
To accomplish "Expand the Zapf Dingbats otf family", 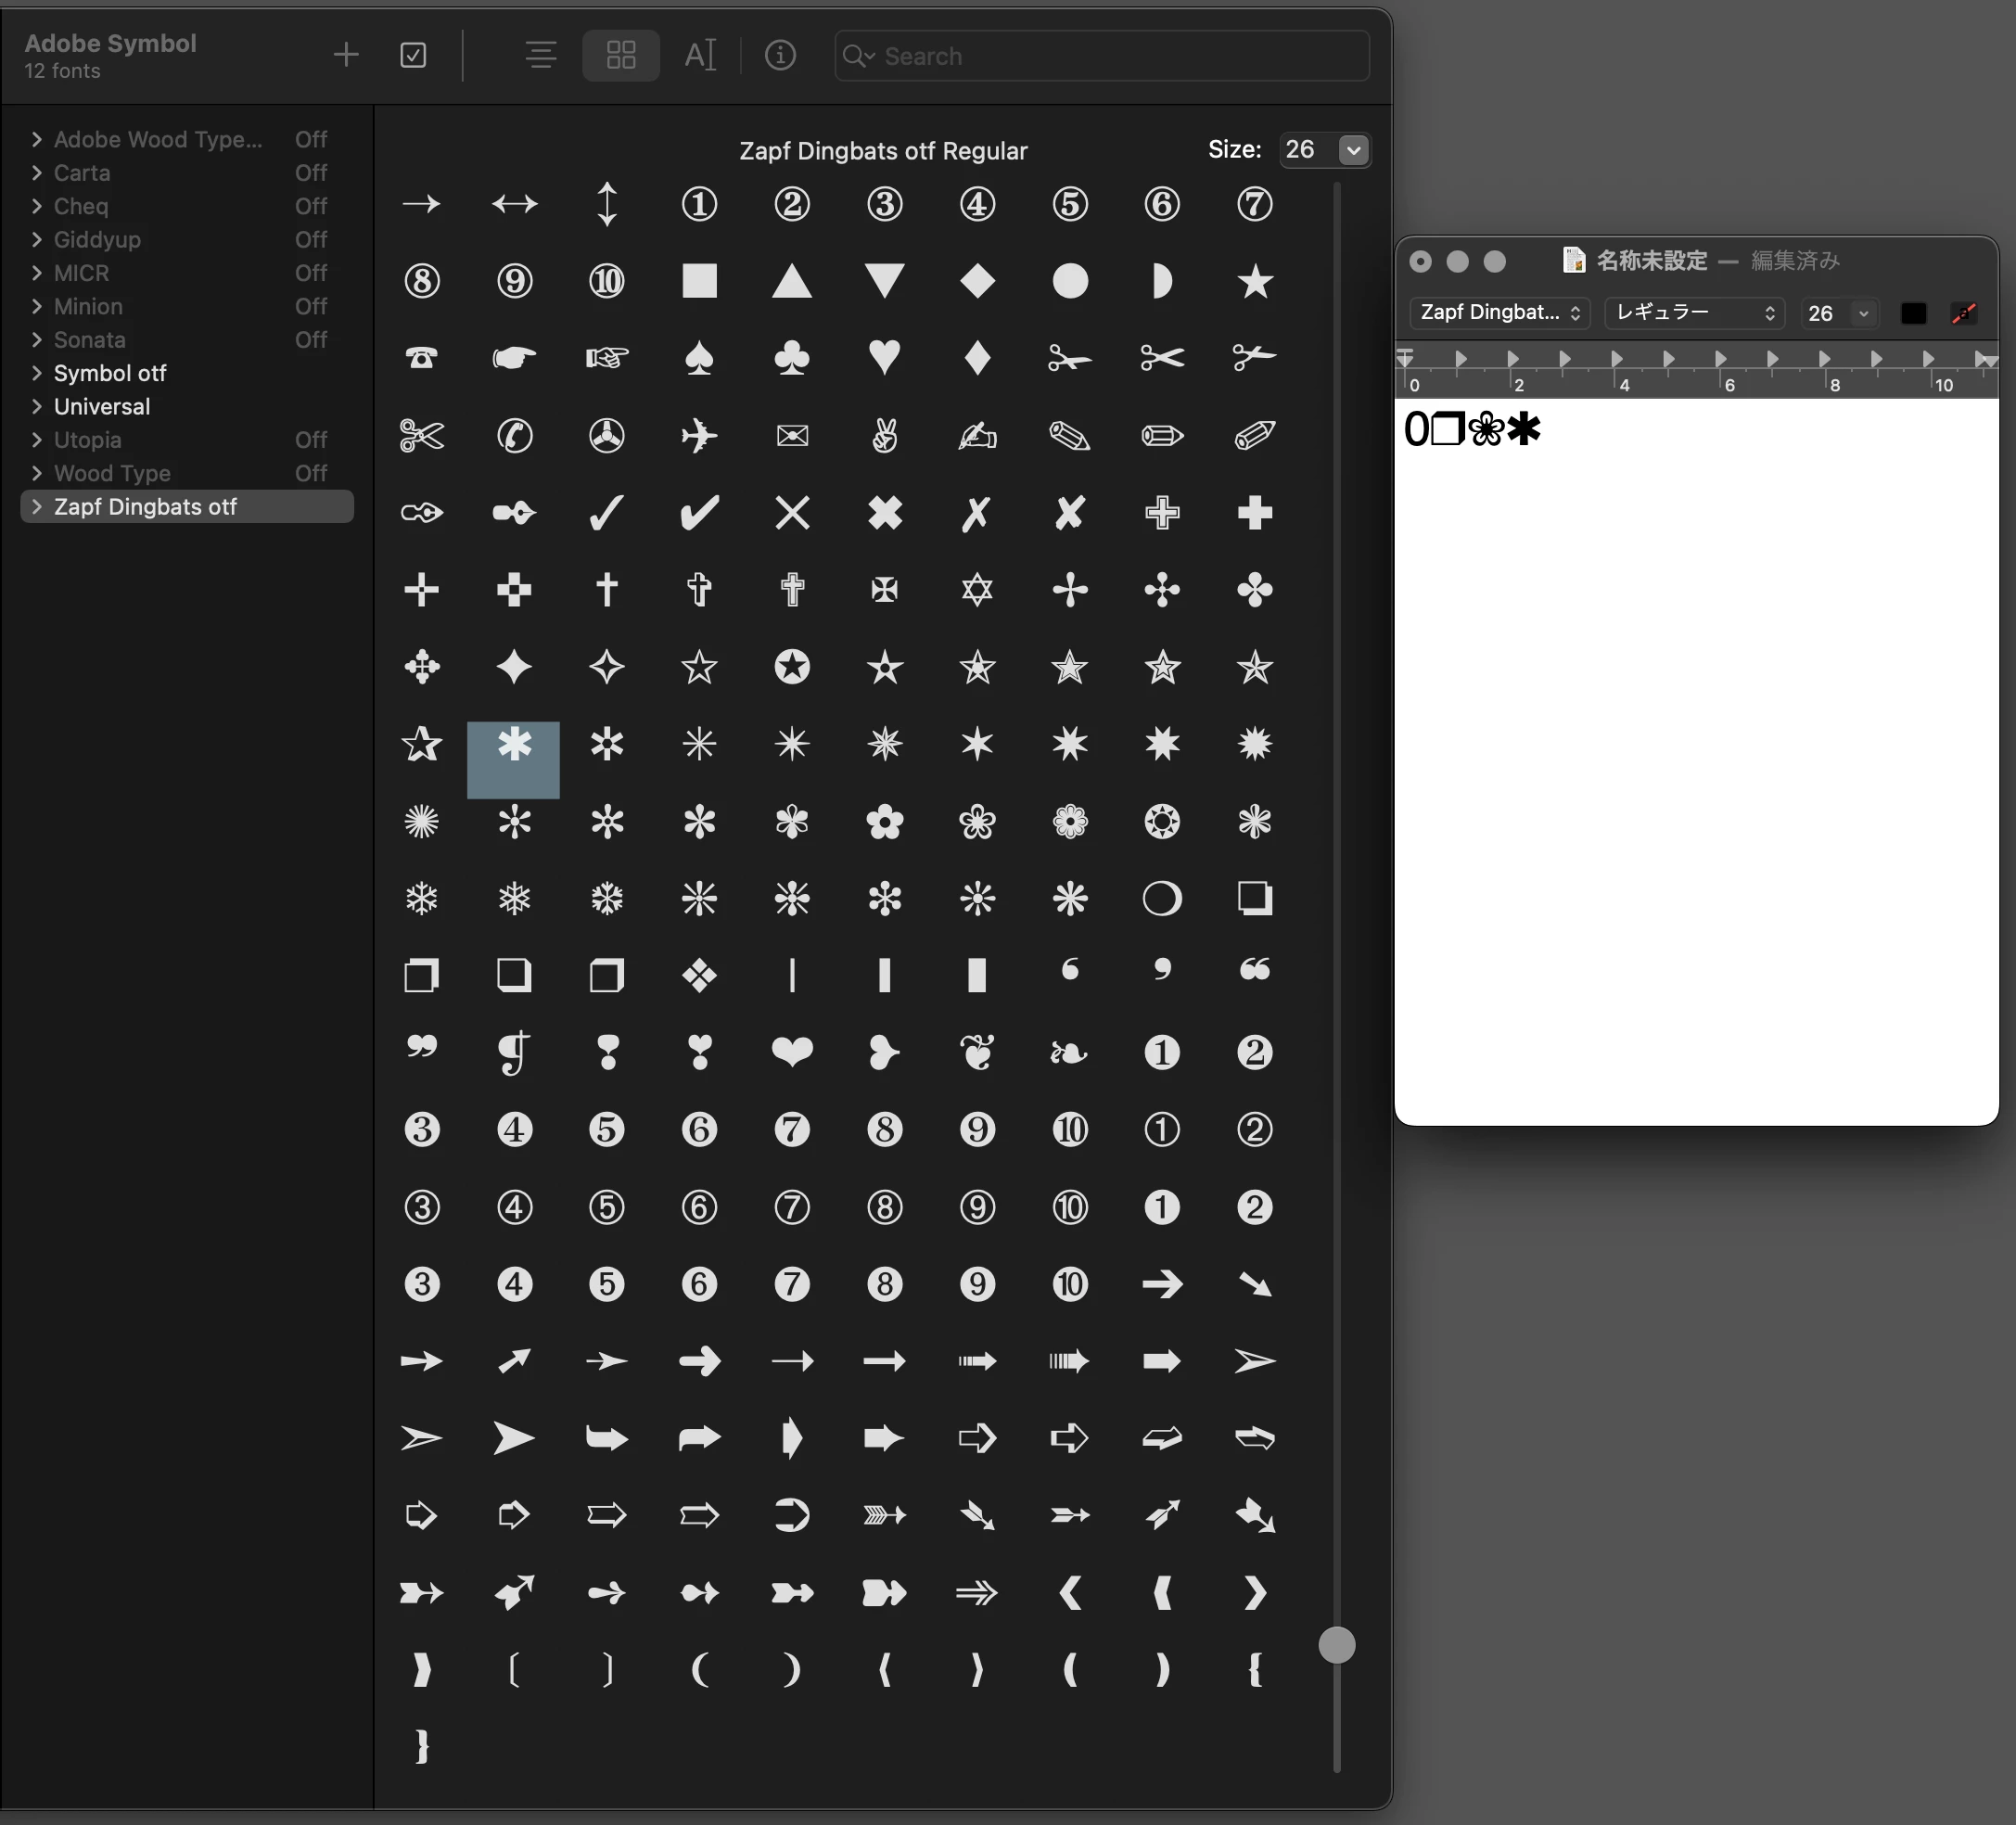I will [37, 507].
